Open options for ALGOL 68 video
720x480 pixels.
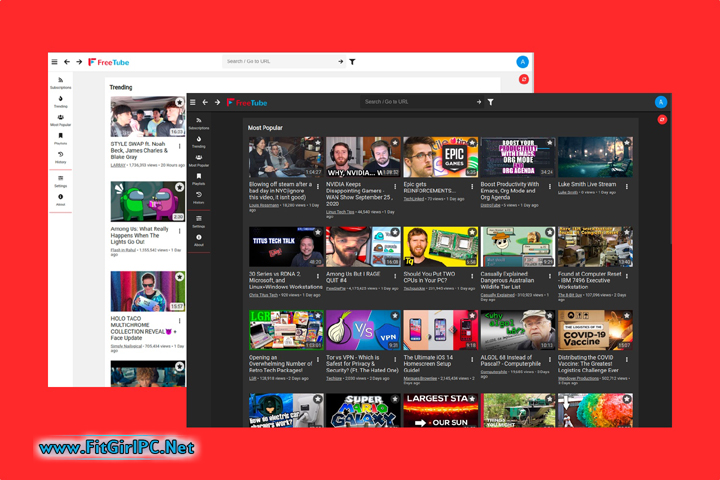click(550, 359)
